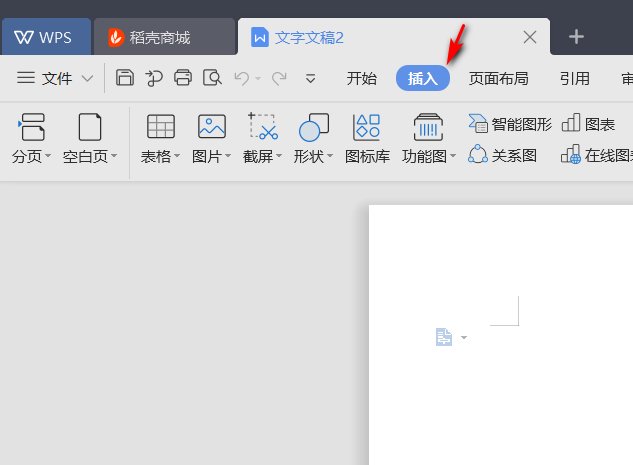Click the 形状 shapes icon
The width and height of the screenshot is (633, 465).
[314, 127]
